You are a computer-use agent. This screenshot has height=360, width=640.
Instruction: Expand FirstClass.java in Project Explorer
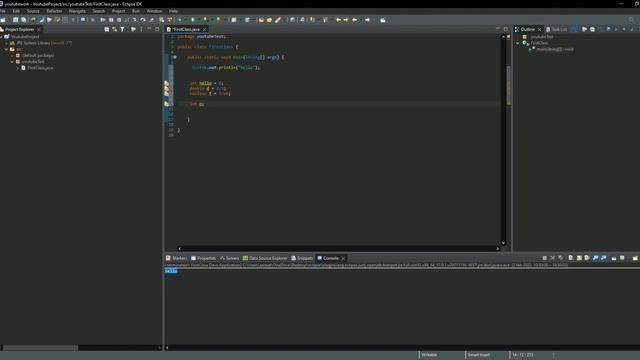[18, 68]
